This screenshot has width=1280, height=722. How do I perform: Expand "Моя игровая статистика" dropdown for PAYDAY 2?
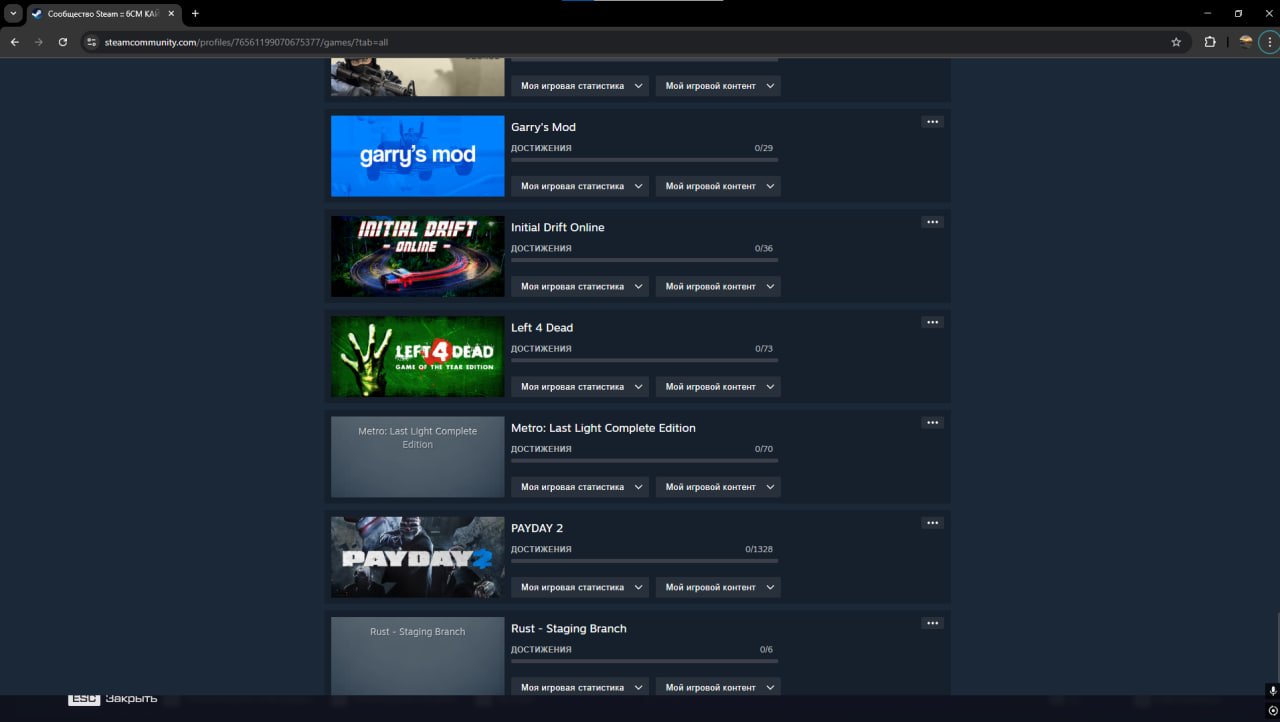pos(580,587)
